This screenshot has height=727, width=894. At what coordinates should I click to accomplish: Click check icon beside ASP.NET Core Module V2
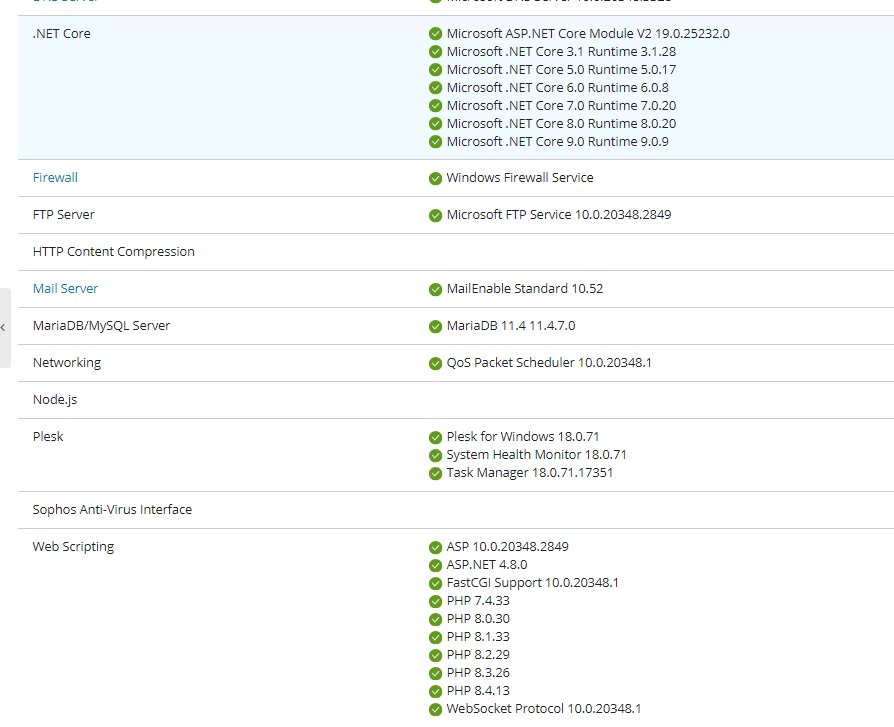tap(435, 34)
